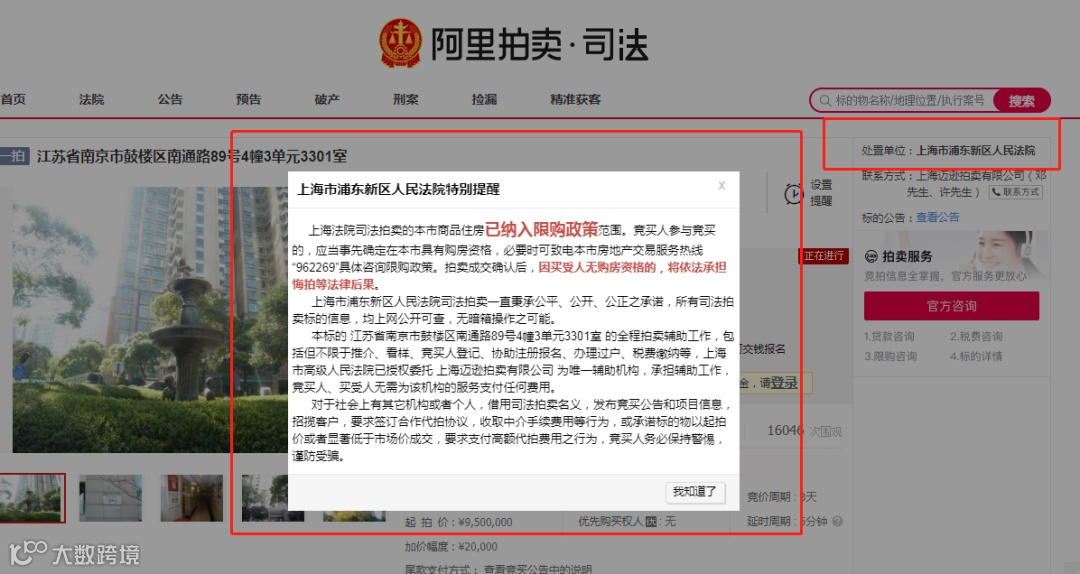Click the main fountain property photo

148,320
